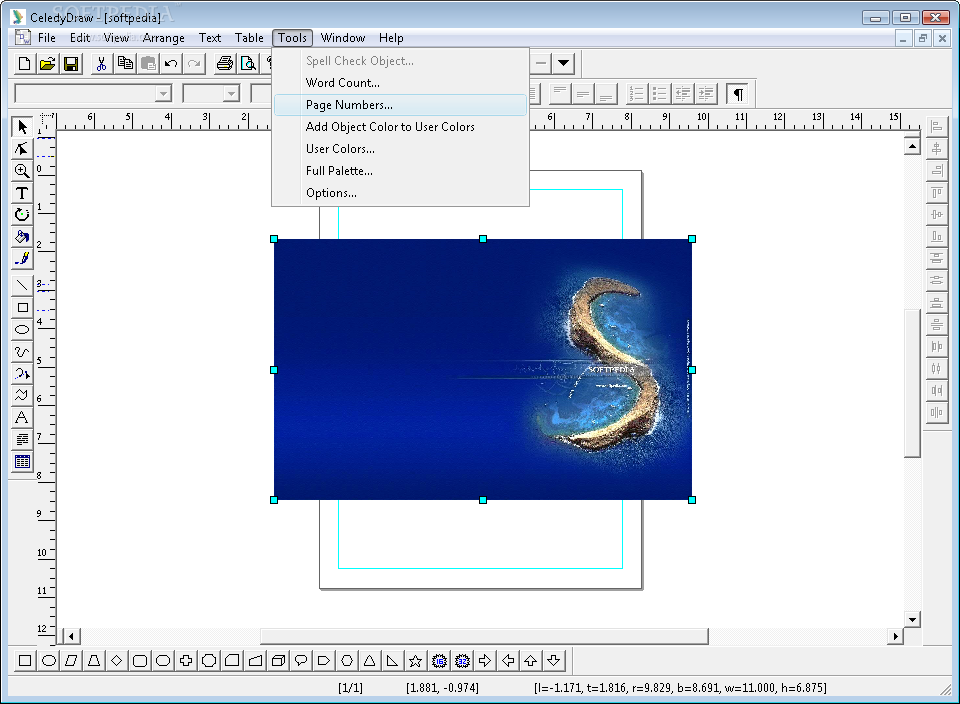Select the paragraph text block tool
This screenshot has width=960, height=704.
click(22, 440)
